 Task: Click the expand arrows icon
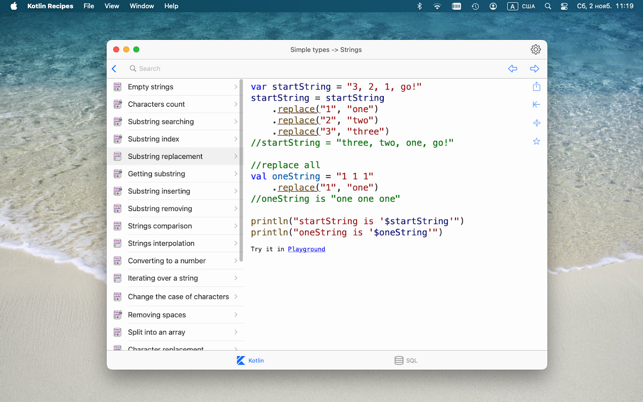(x=536, y=123)
